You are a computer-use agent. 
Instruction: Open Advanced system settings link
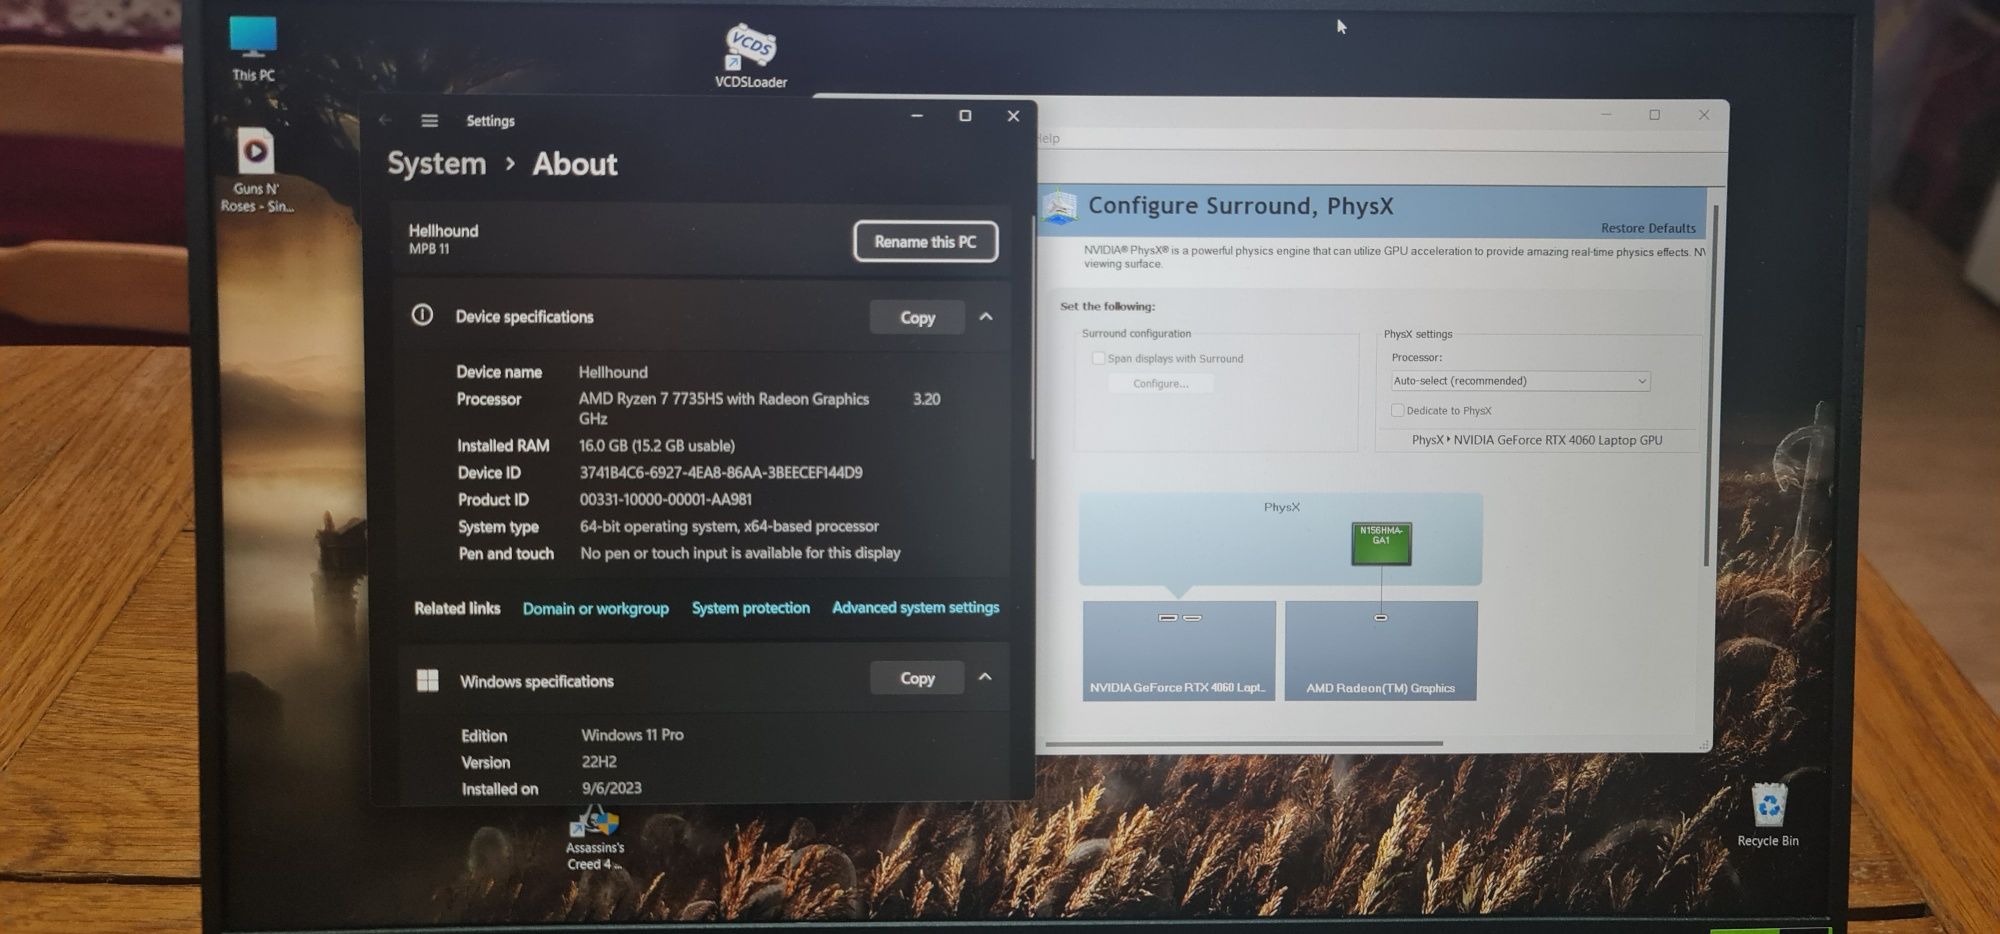(x=915, y=607)
